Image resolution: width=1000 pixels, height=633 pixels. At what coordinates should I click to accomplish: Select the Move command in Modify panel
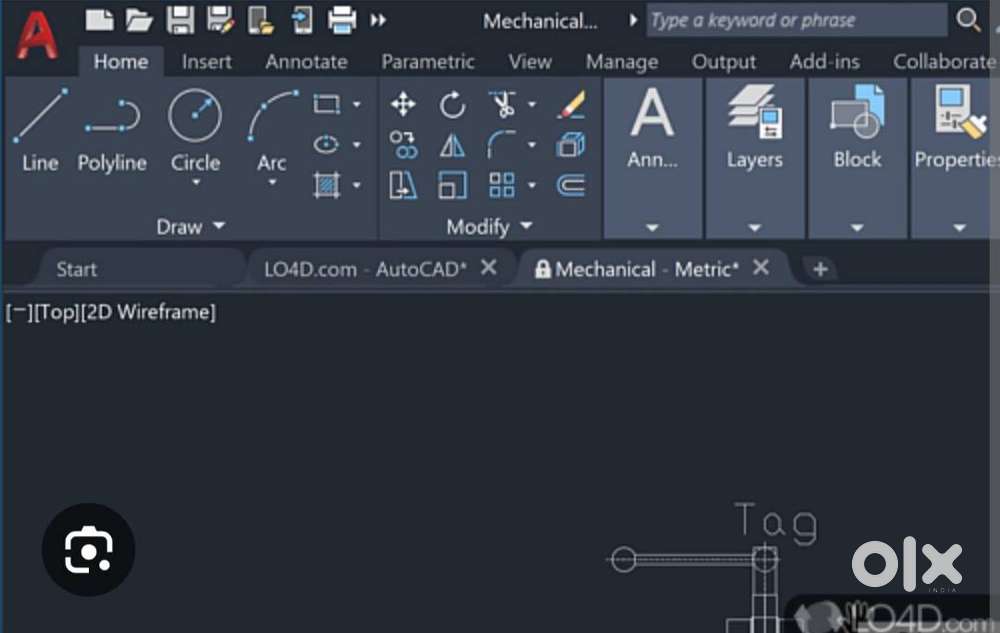(404, 103)
